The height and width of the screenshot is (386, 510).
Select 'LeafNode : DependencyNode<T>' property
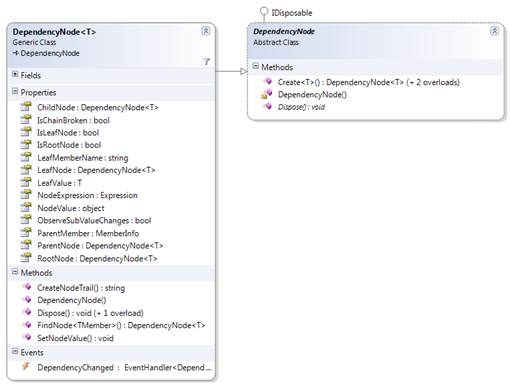pyautogui.click(x=96, y=170)
